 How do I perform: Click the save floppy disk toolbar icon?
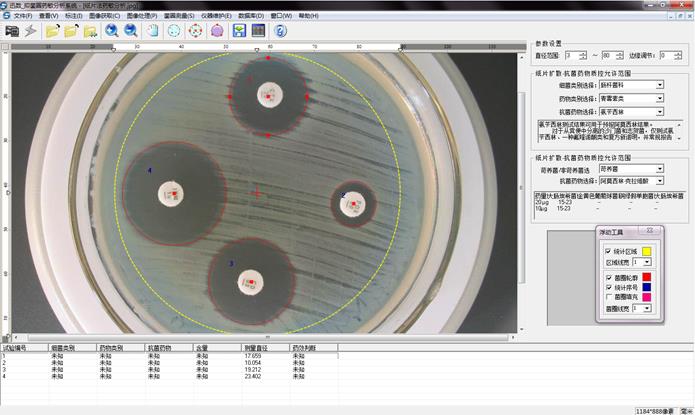point(240,31)
